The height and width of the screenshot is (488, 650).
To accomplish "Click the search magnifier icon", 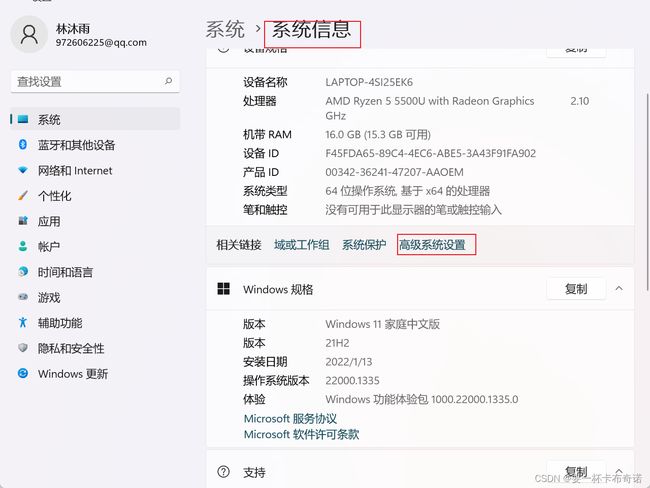I will coord(168,81).
